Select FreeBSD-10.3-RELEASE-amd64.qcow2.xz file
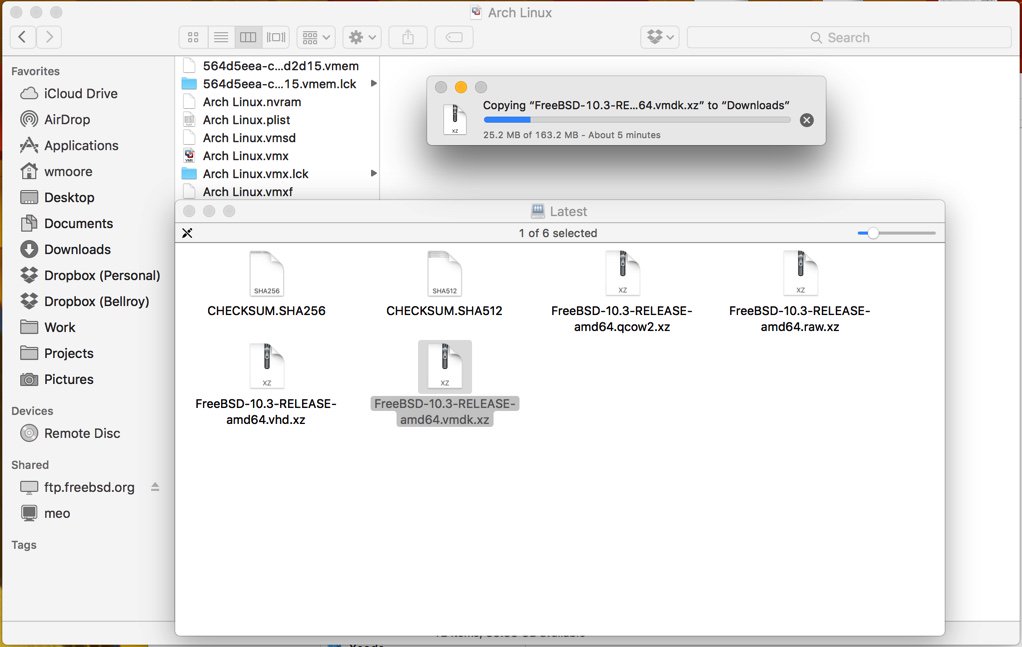This screenshot has height=647, width=1022. (622, 291)
